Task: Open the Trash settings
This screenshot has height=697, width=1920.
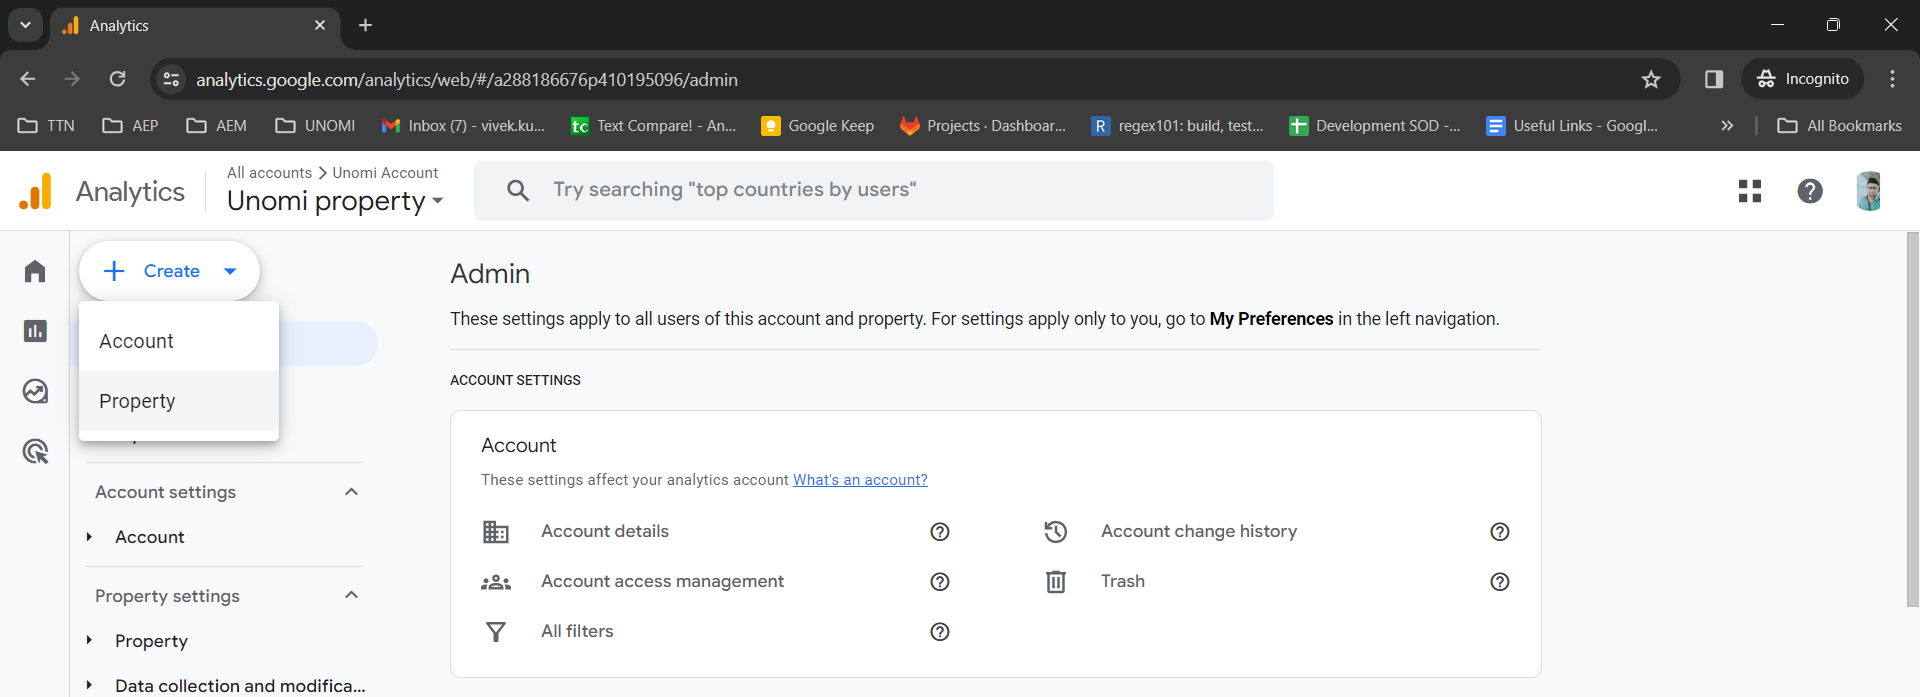Action: coord(1123,582)
